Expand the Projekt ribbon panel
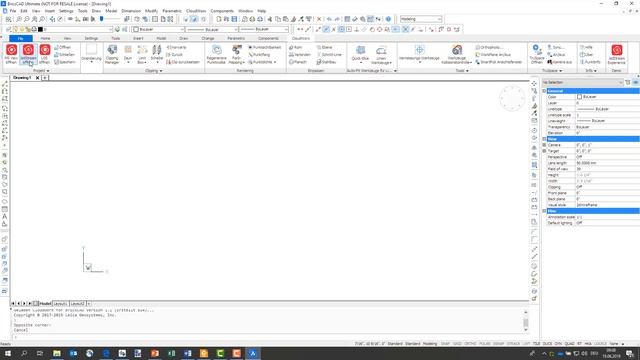This screenshot has height=360, width=640. (x=41, y=71)
